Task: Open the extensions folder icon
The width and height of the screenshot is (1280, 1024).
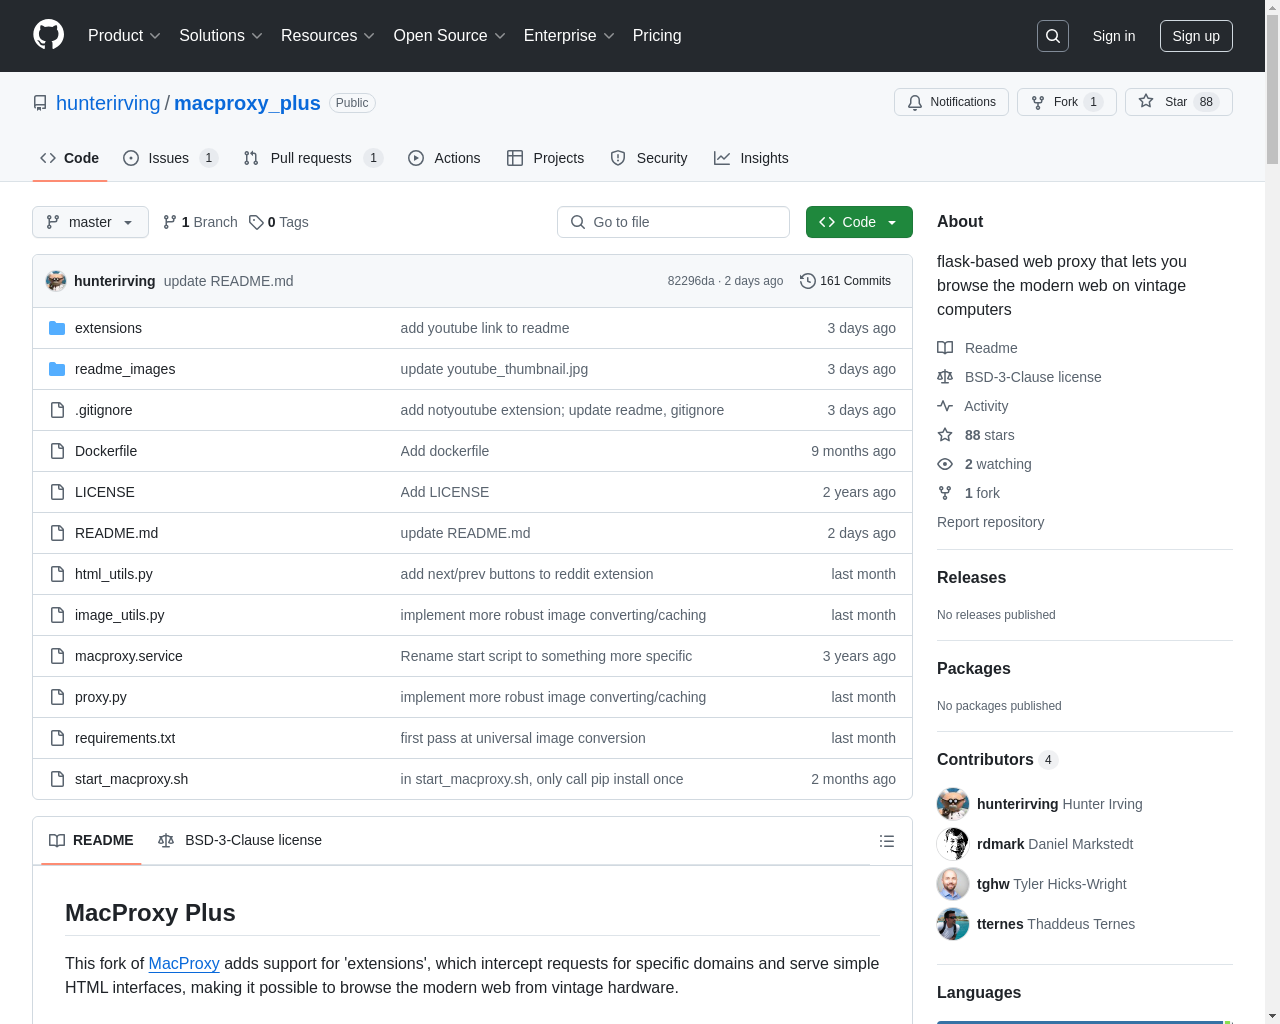Action: tap(57, 328)
